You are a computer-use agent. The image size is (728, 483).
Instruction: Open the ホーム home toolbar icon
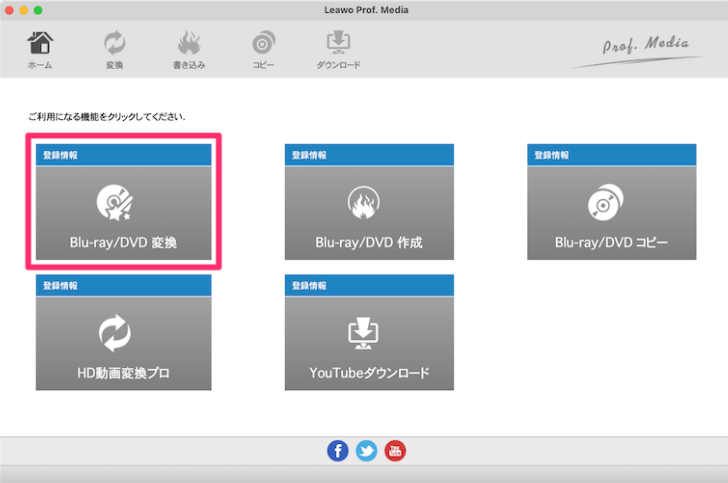click(x=40, y=50)
